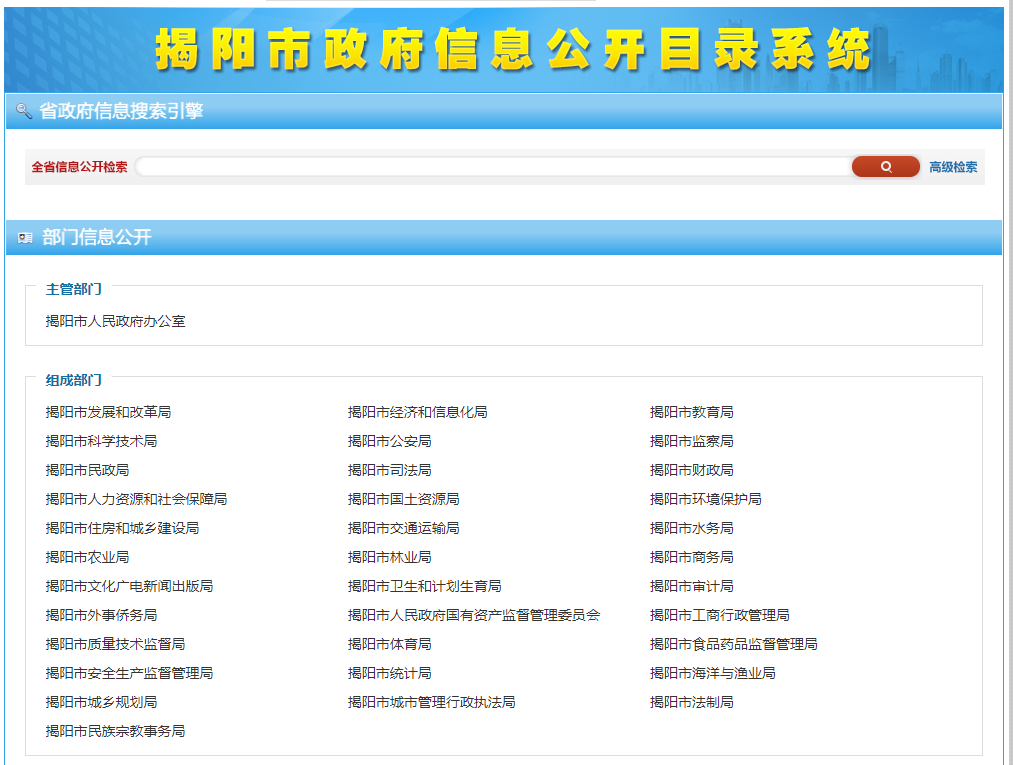Open 揭阳市教育局 link
This screenshot has height=765, width=1013.
pos(691,412)
